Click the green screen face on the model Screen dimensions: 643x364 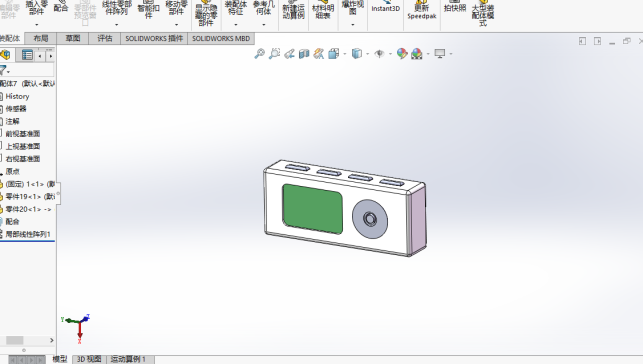312,209
